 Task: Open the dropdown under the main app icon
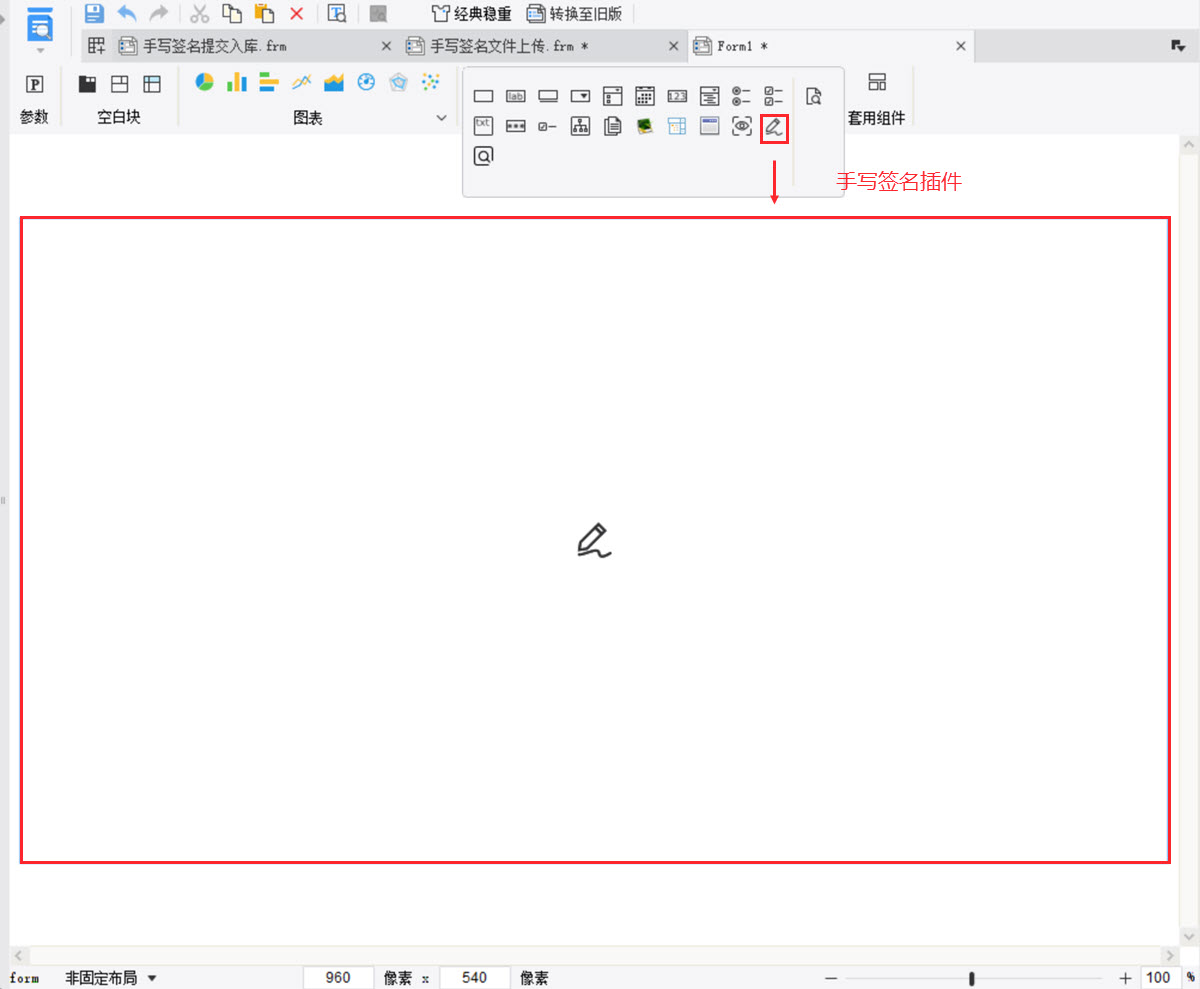pyautogui.click(x=40, y=50)
